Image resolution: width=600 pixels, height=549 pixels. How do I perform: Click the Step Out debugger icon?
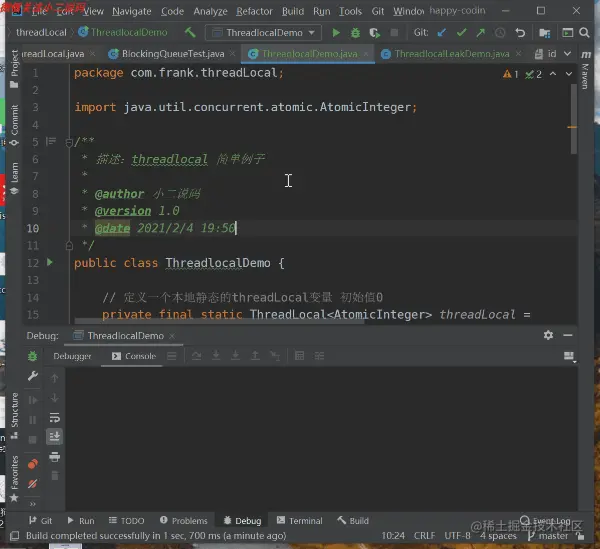255,356
